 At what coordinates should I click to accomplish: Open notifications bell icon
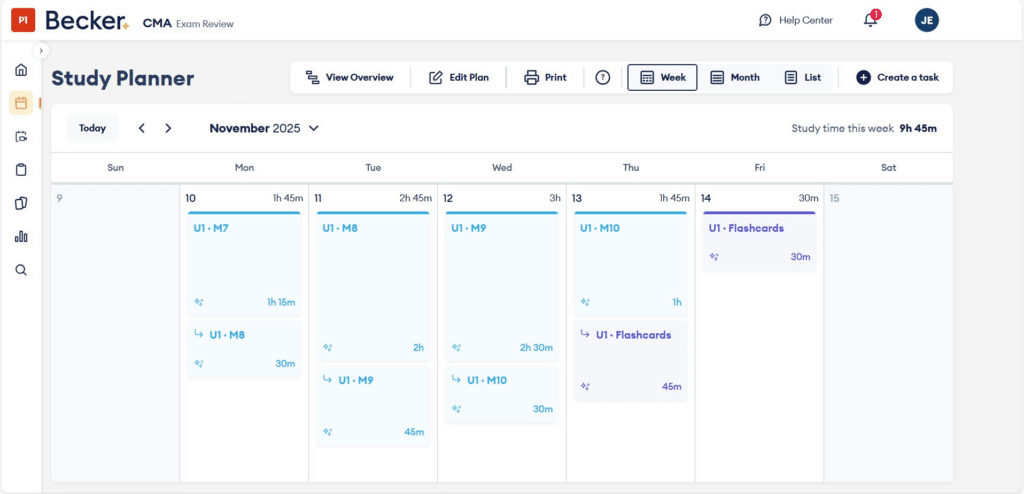point(871,20)
